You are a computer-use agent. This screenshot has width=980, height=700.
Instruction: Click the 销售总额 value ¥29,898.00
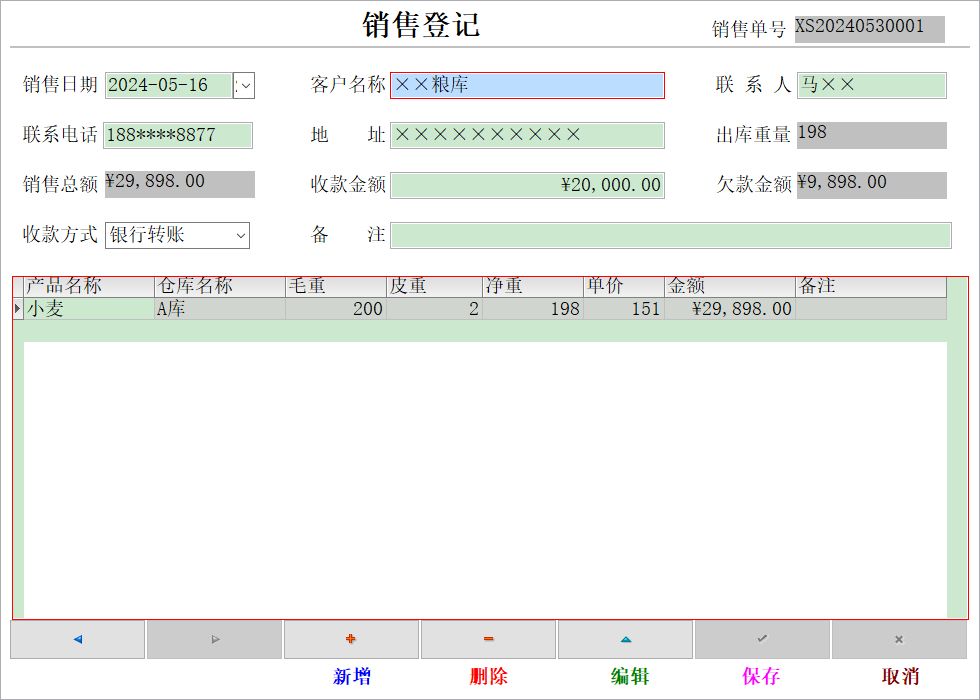(x=180, y=184)
